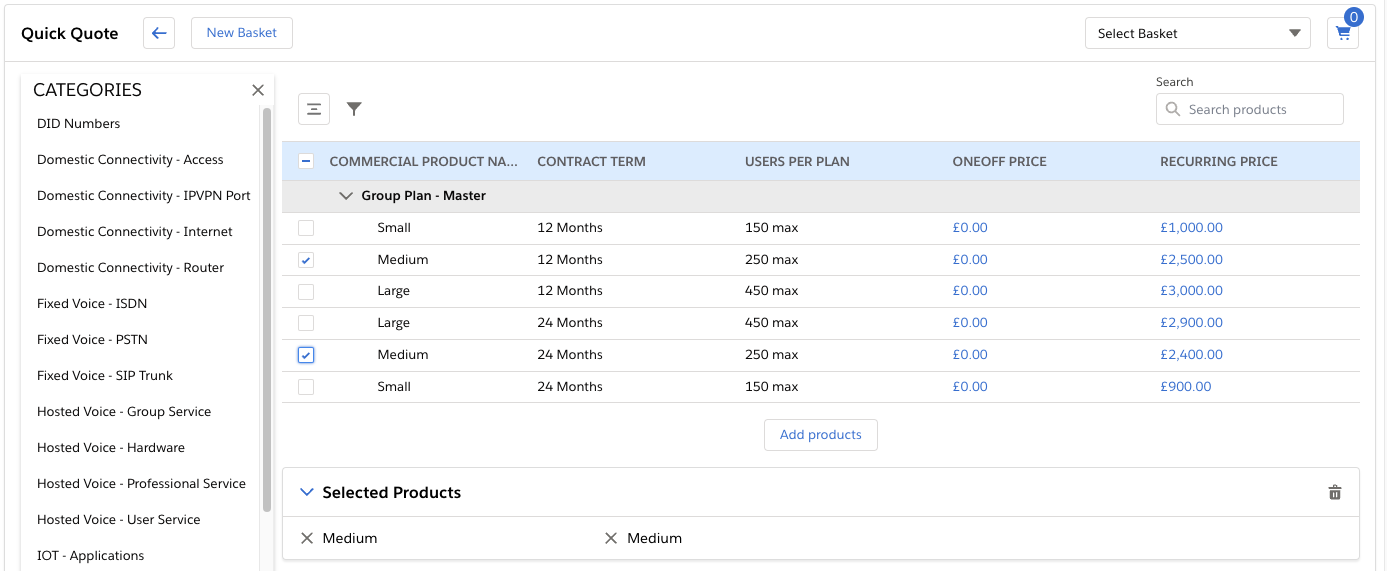Screen dimensions: 1387x571
Task: Click the back arrow button
Action: 159,33
